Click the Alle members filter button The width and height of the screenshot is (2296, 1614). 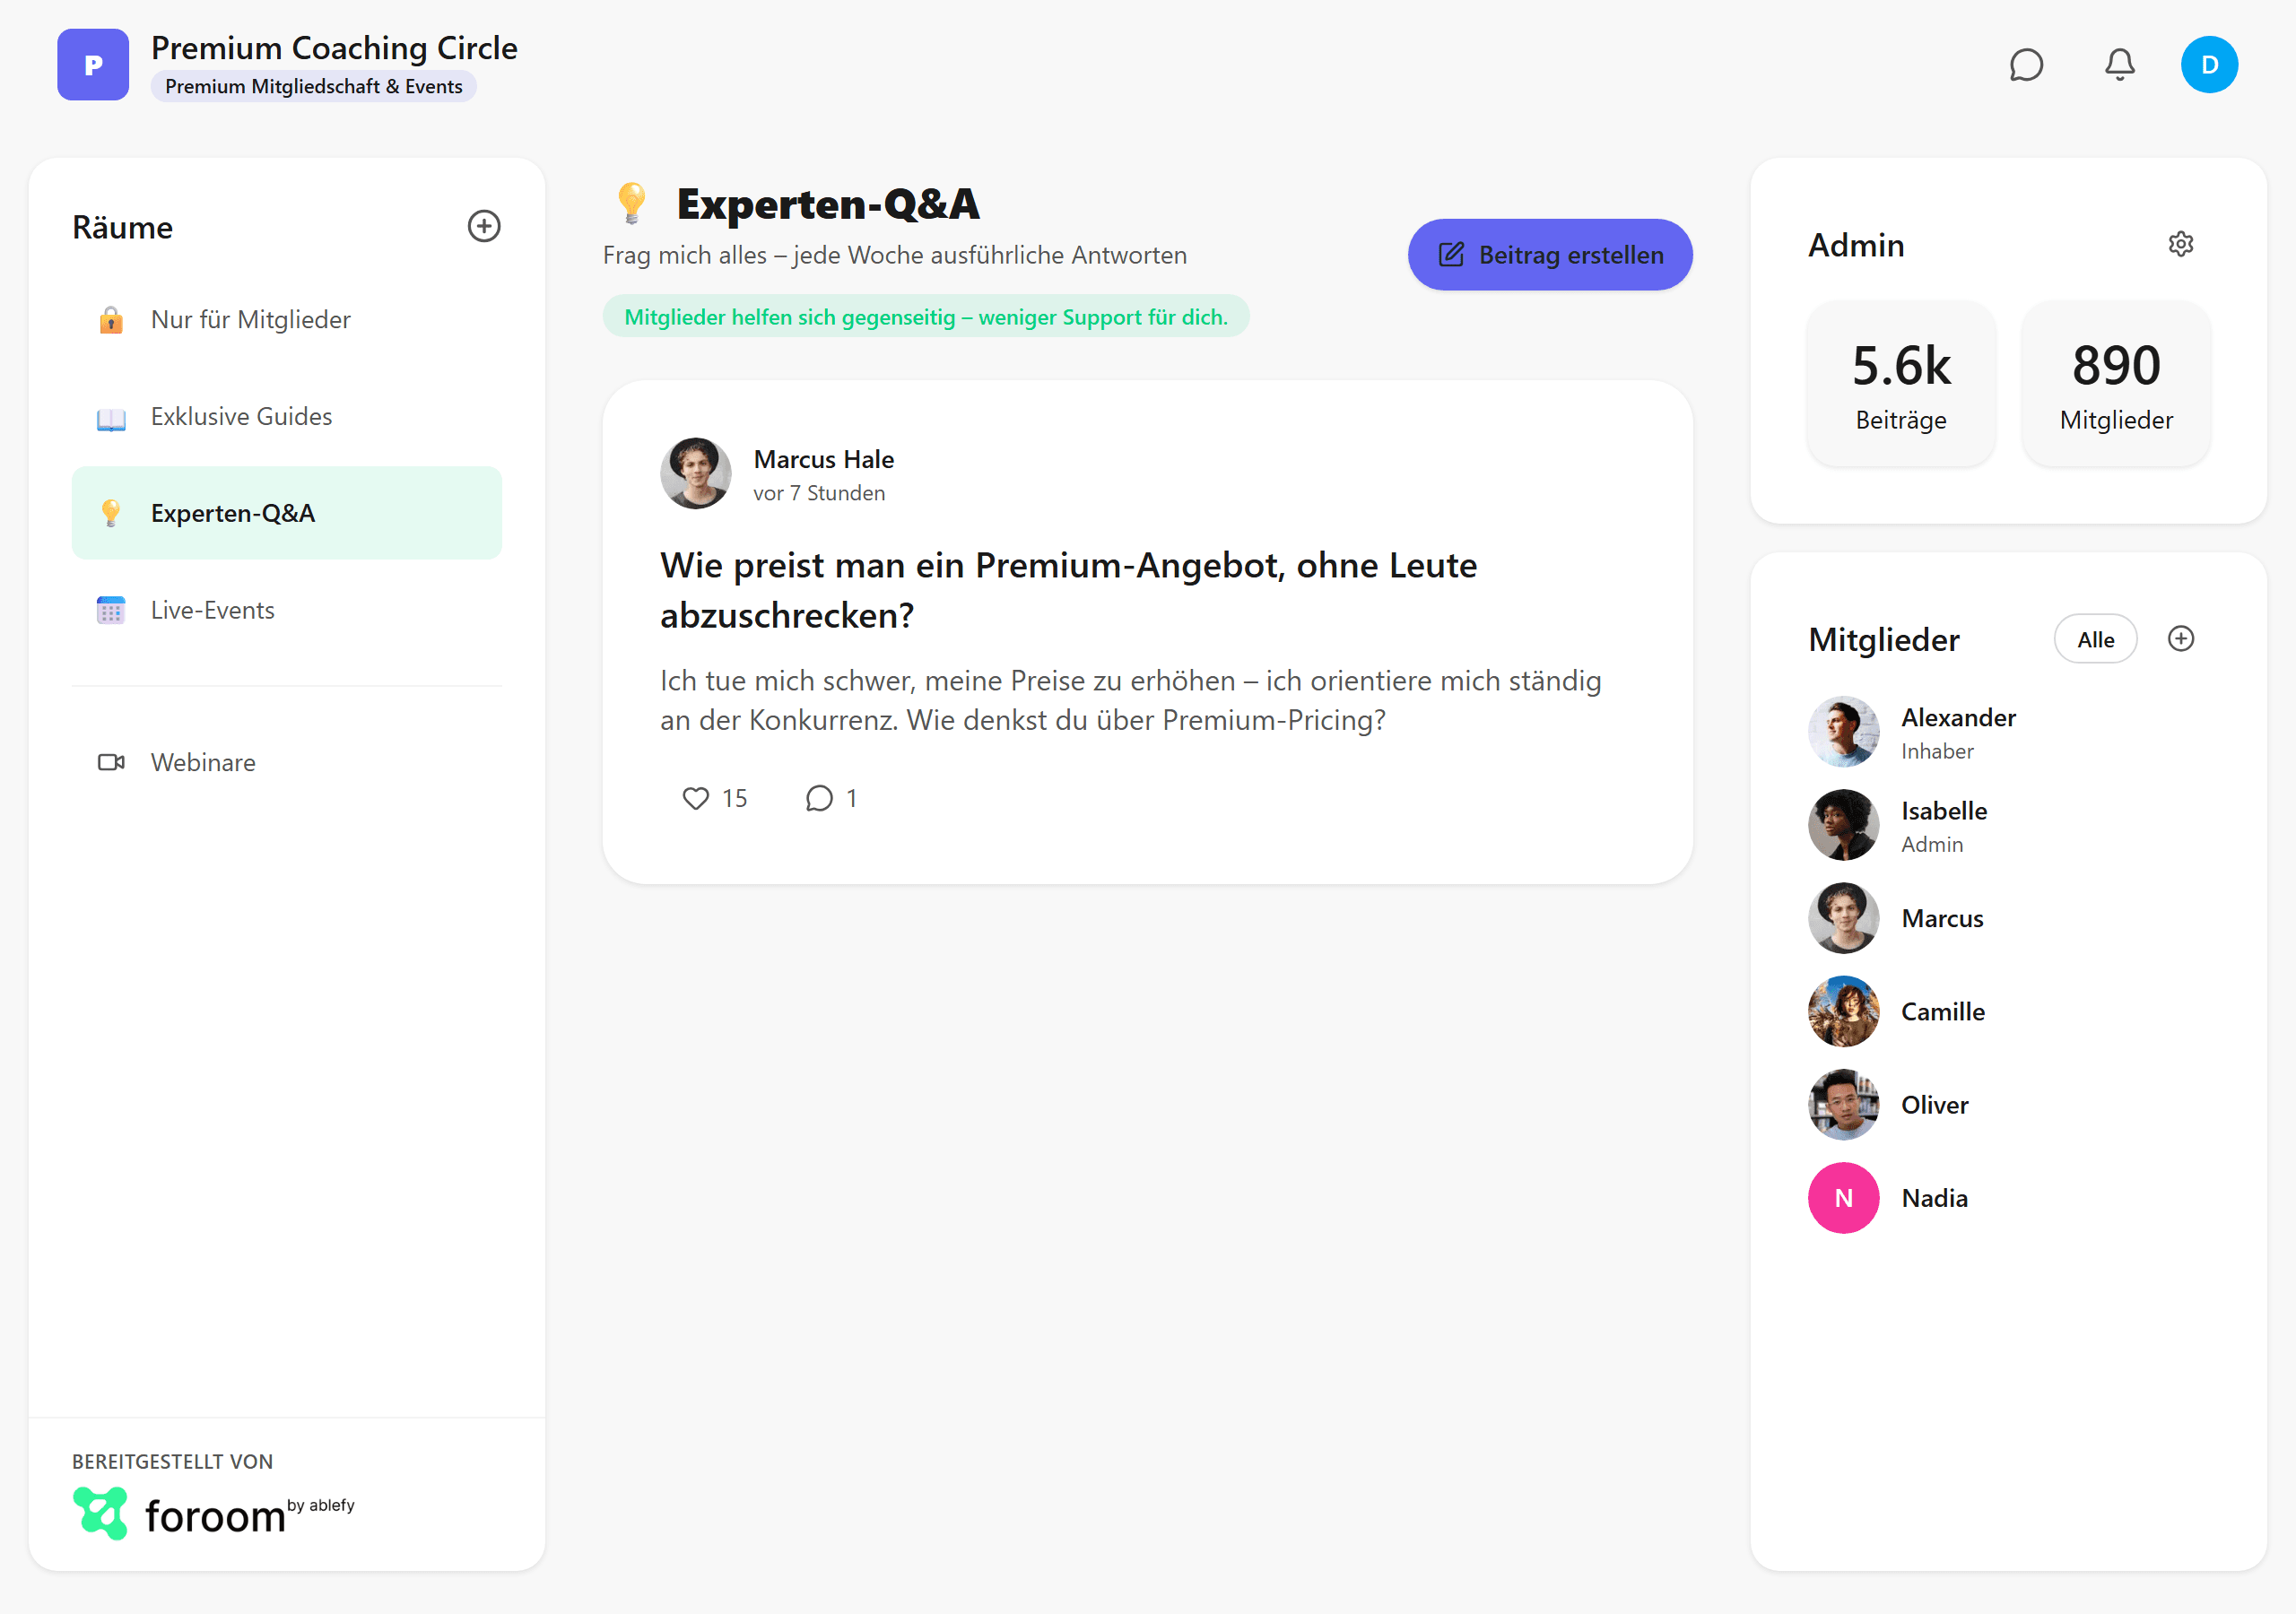click(x=2095, y=639)
